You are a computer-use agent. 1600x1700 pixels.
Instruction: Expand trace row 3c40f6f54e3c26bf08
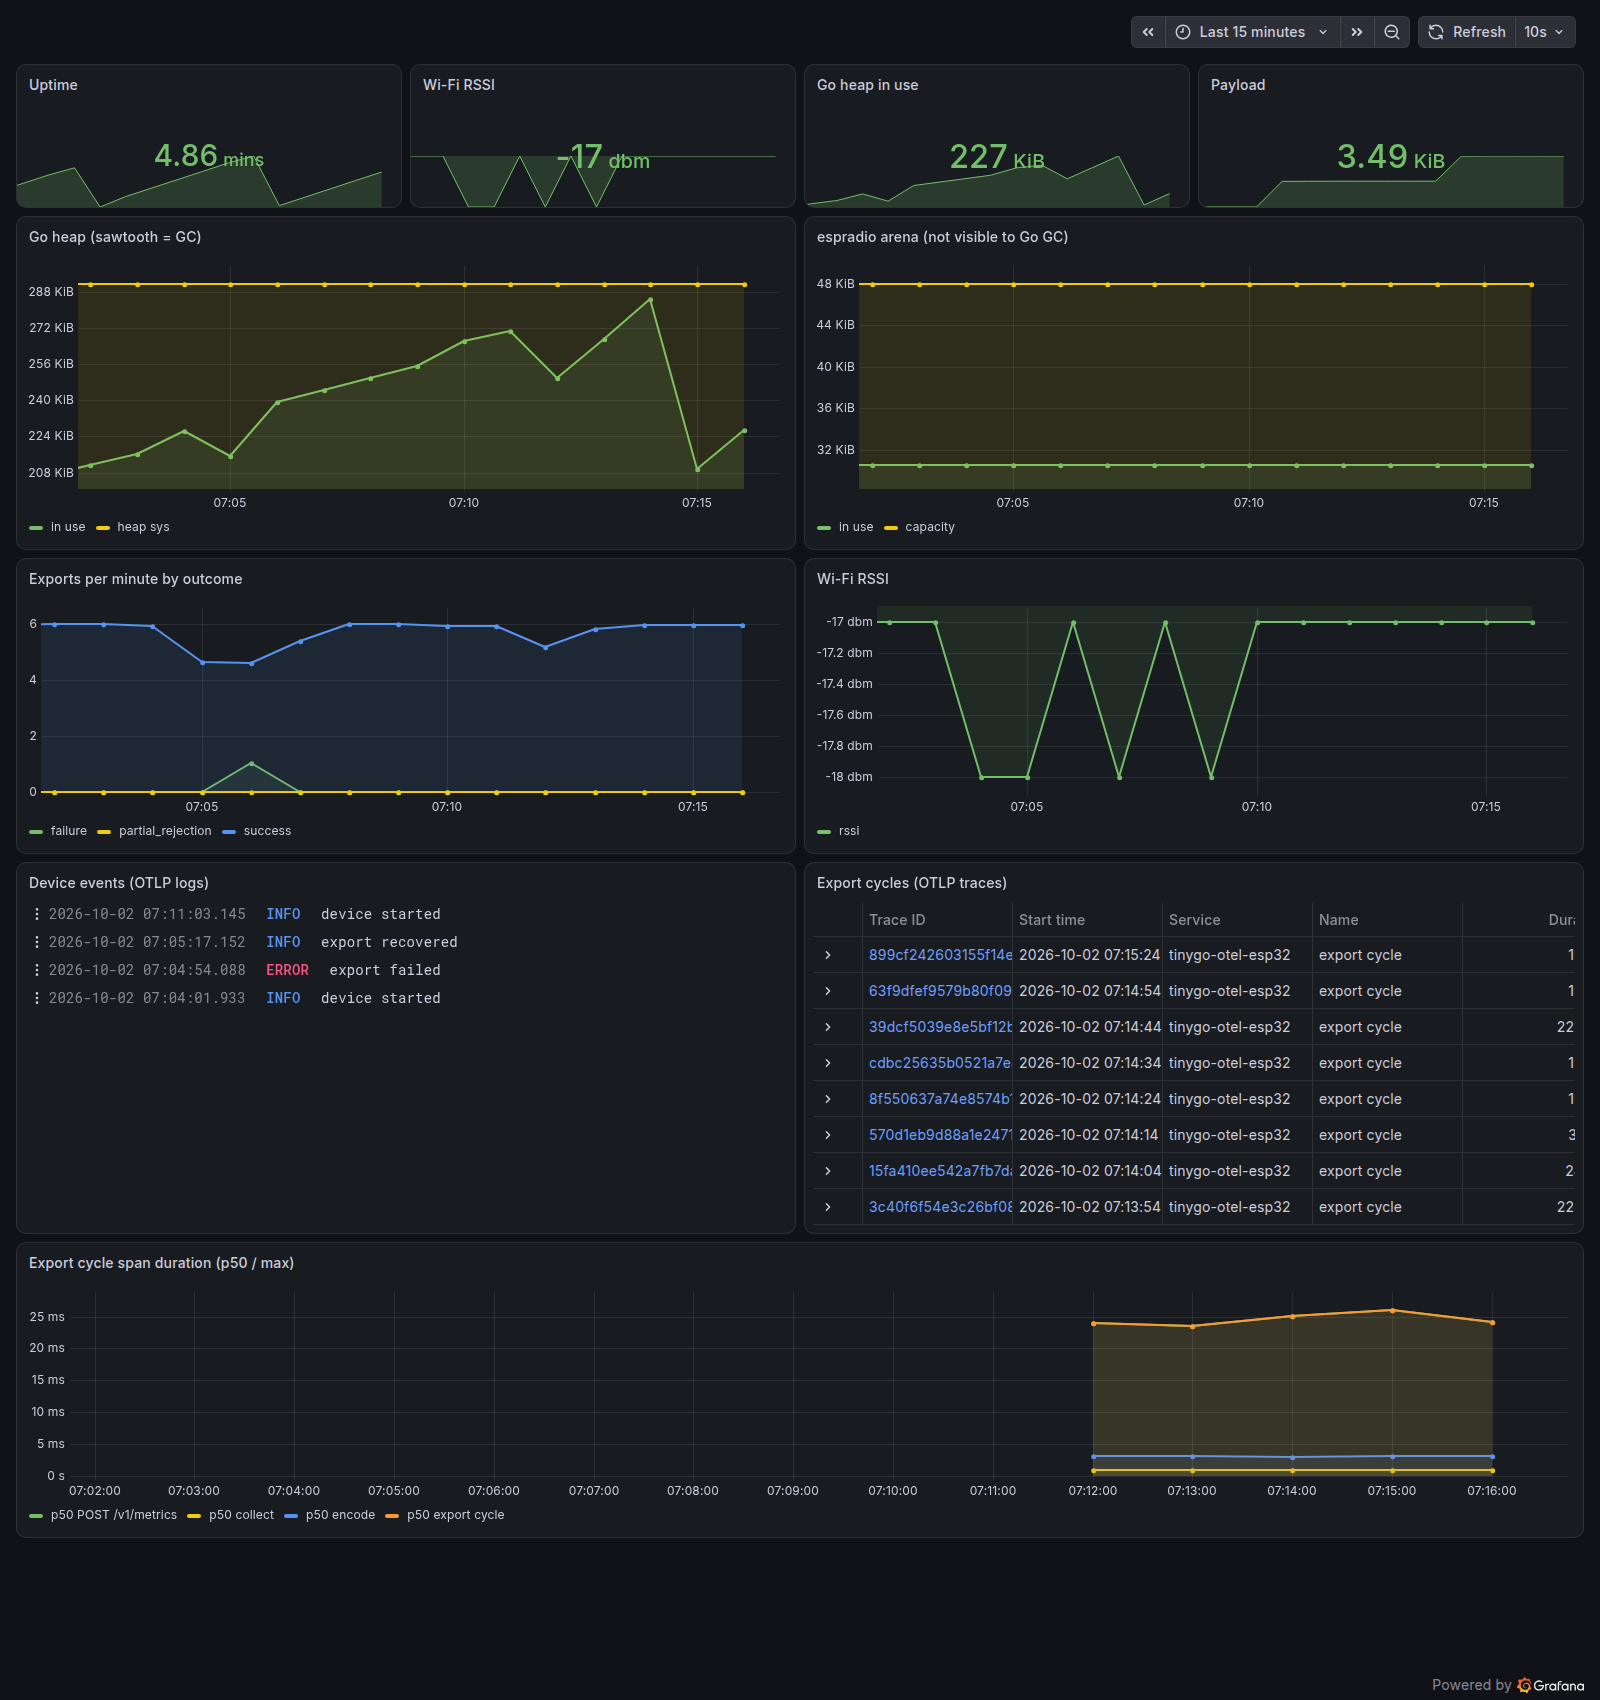(828, 1207)
